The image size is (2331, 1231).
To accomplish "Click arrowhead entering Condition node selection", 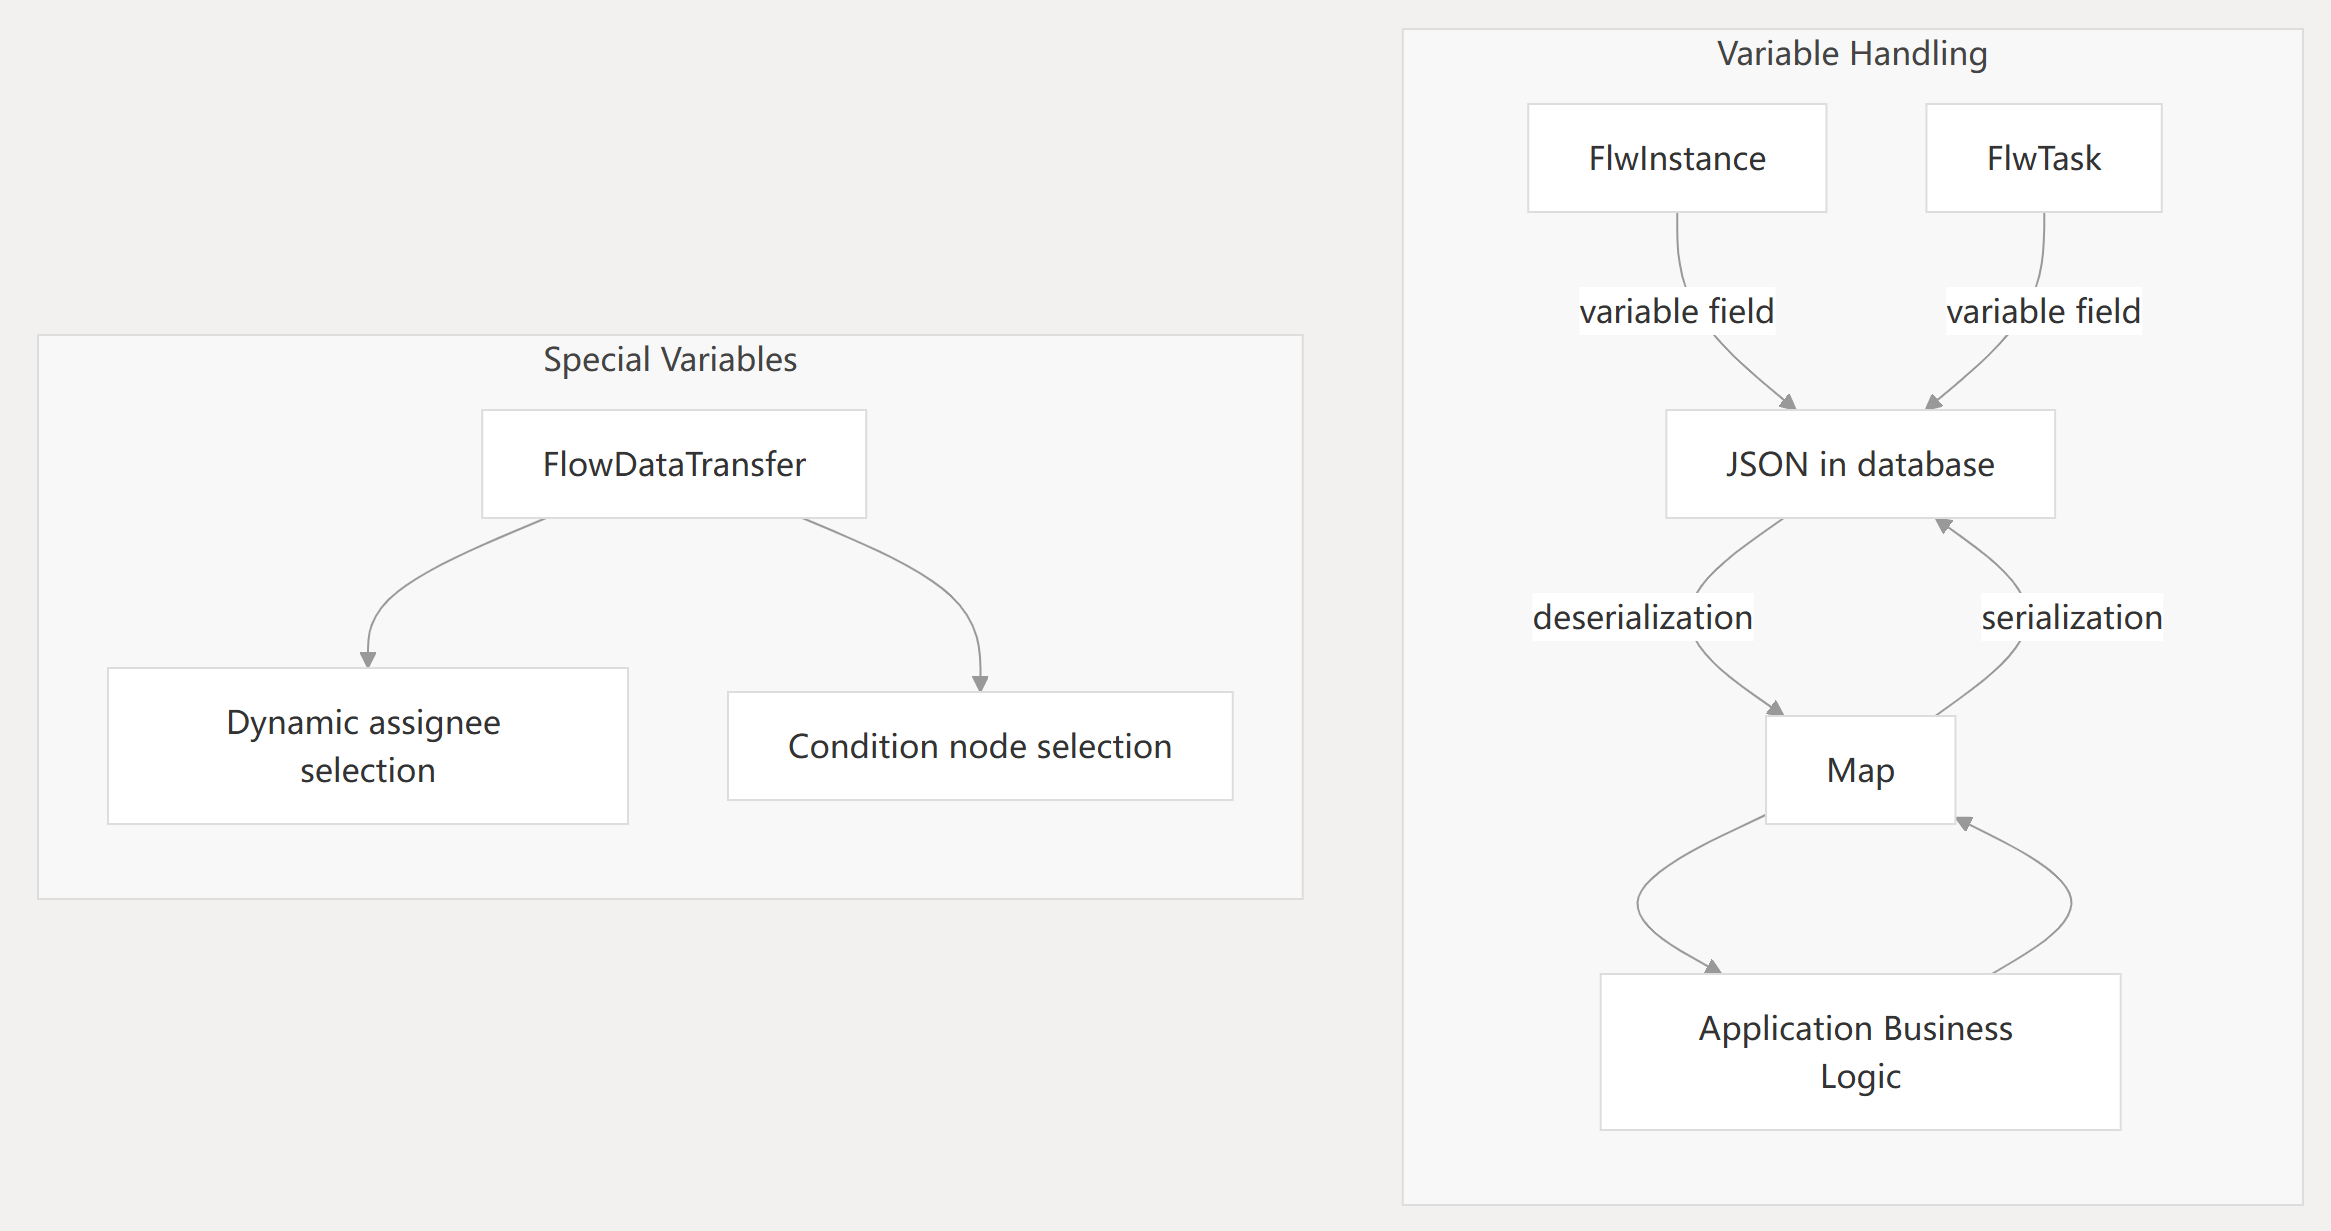I will click(x=980, y=683).
